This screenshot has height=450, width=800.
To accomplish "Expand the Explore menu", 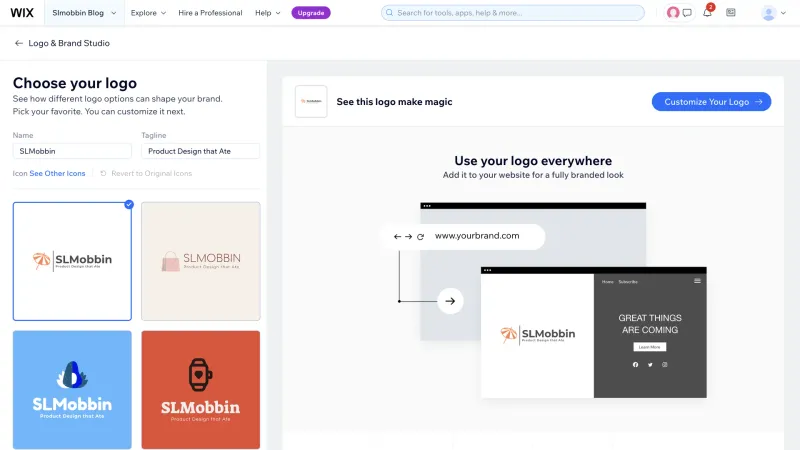I will click(148, 13).
